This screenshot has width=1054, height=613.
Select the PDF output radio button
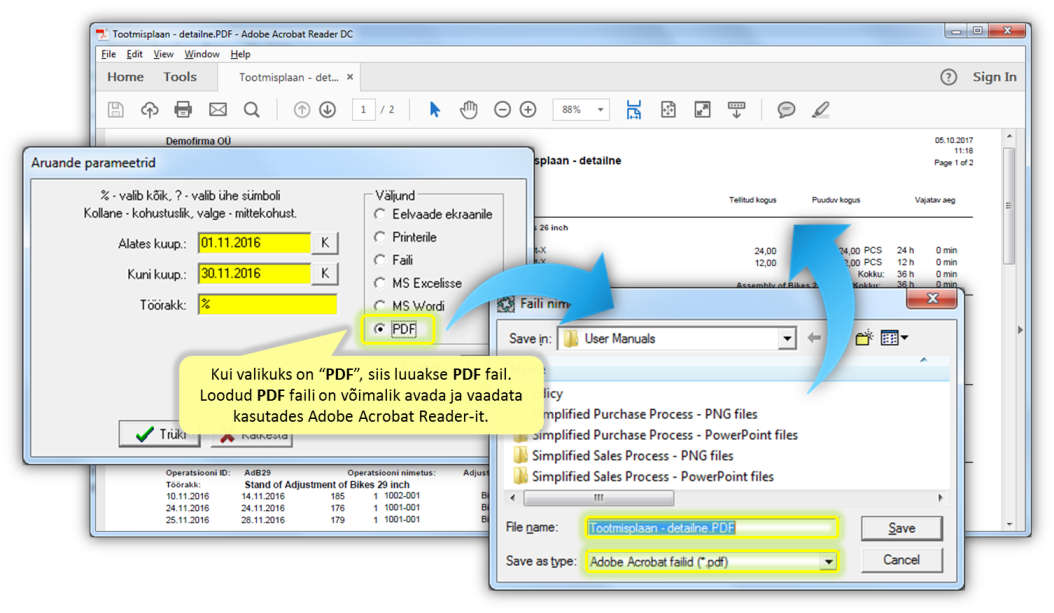[x=380, y=329]
